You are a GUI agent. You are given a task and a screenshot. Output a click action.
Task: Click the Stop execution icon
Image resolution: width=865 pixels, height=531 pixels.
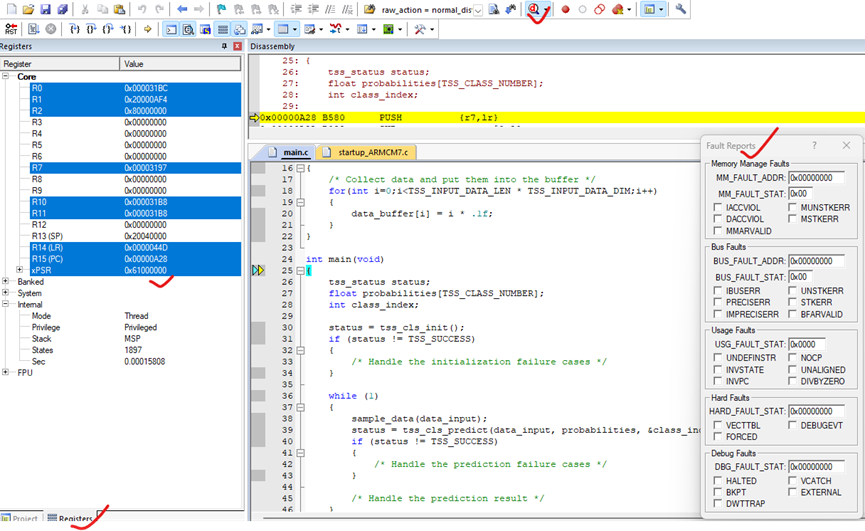[51, 29]
